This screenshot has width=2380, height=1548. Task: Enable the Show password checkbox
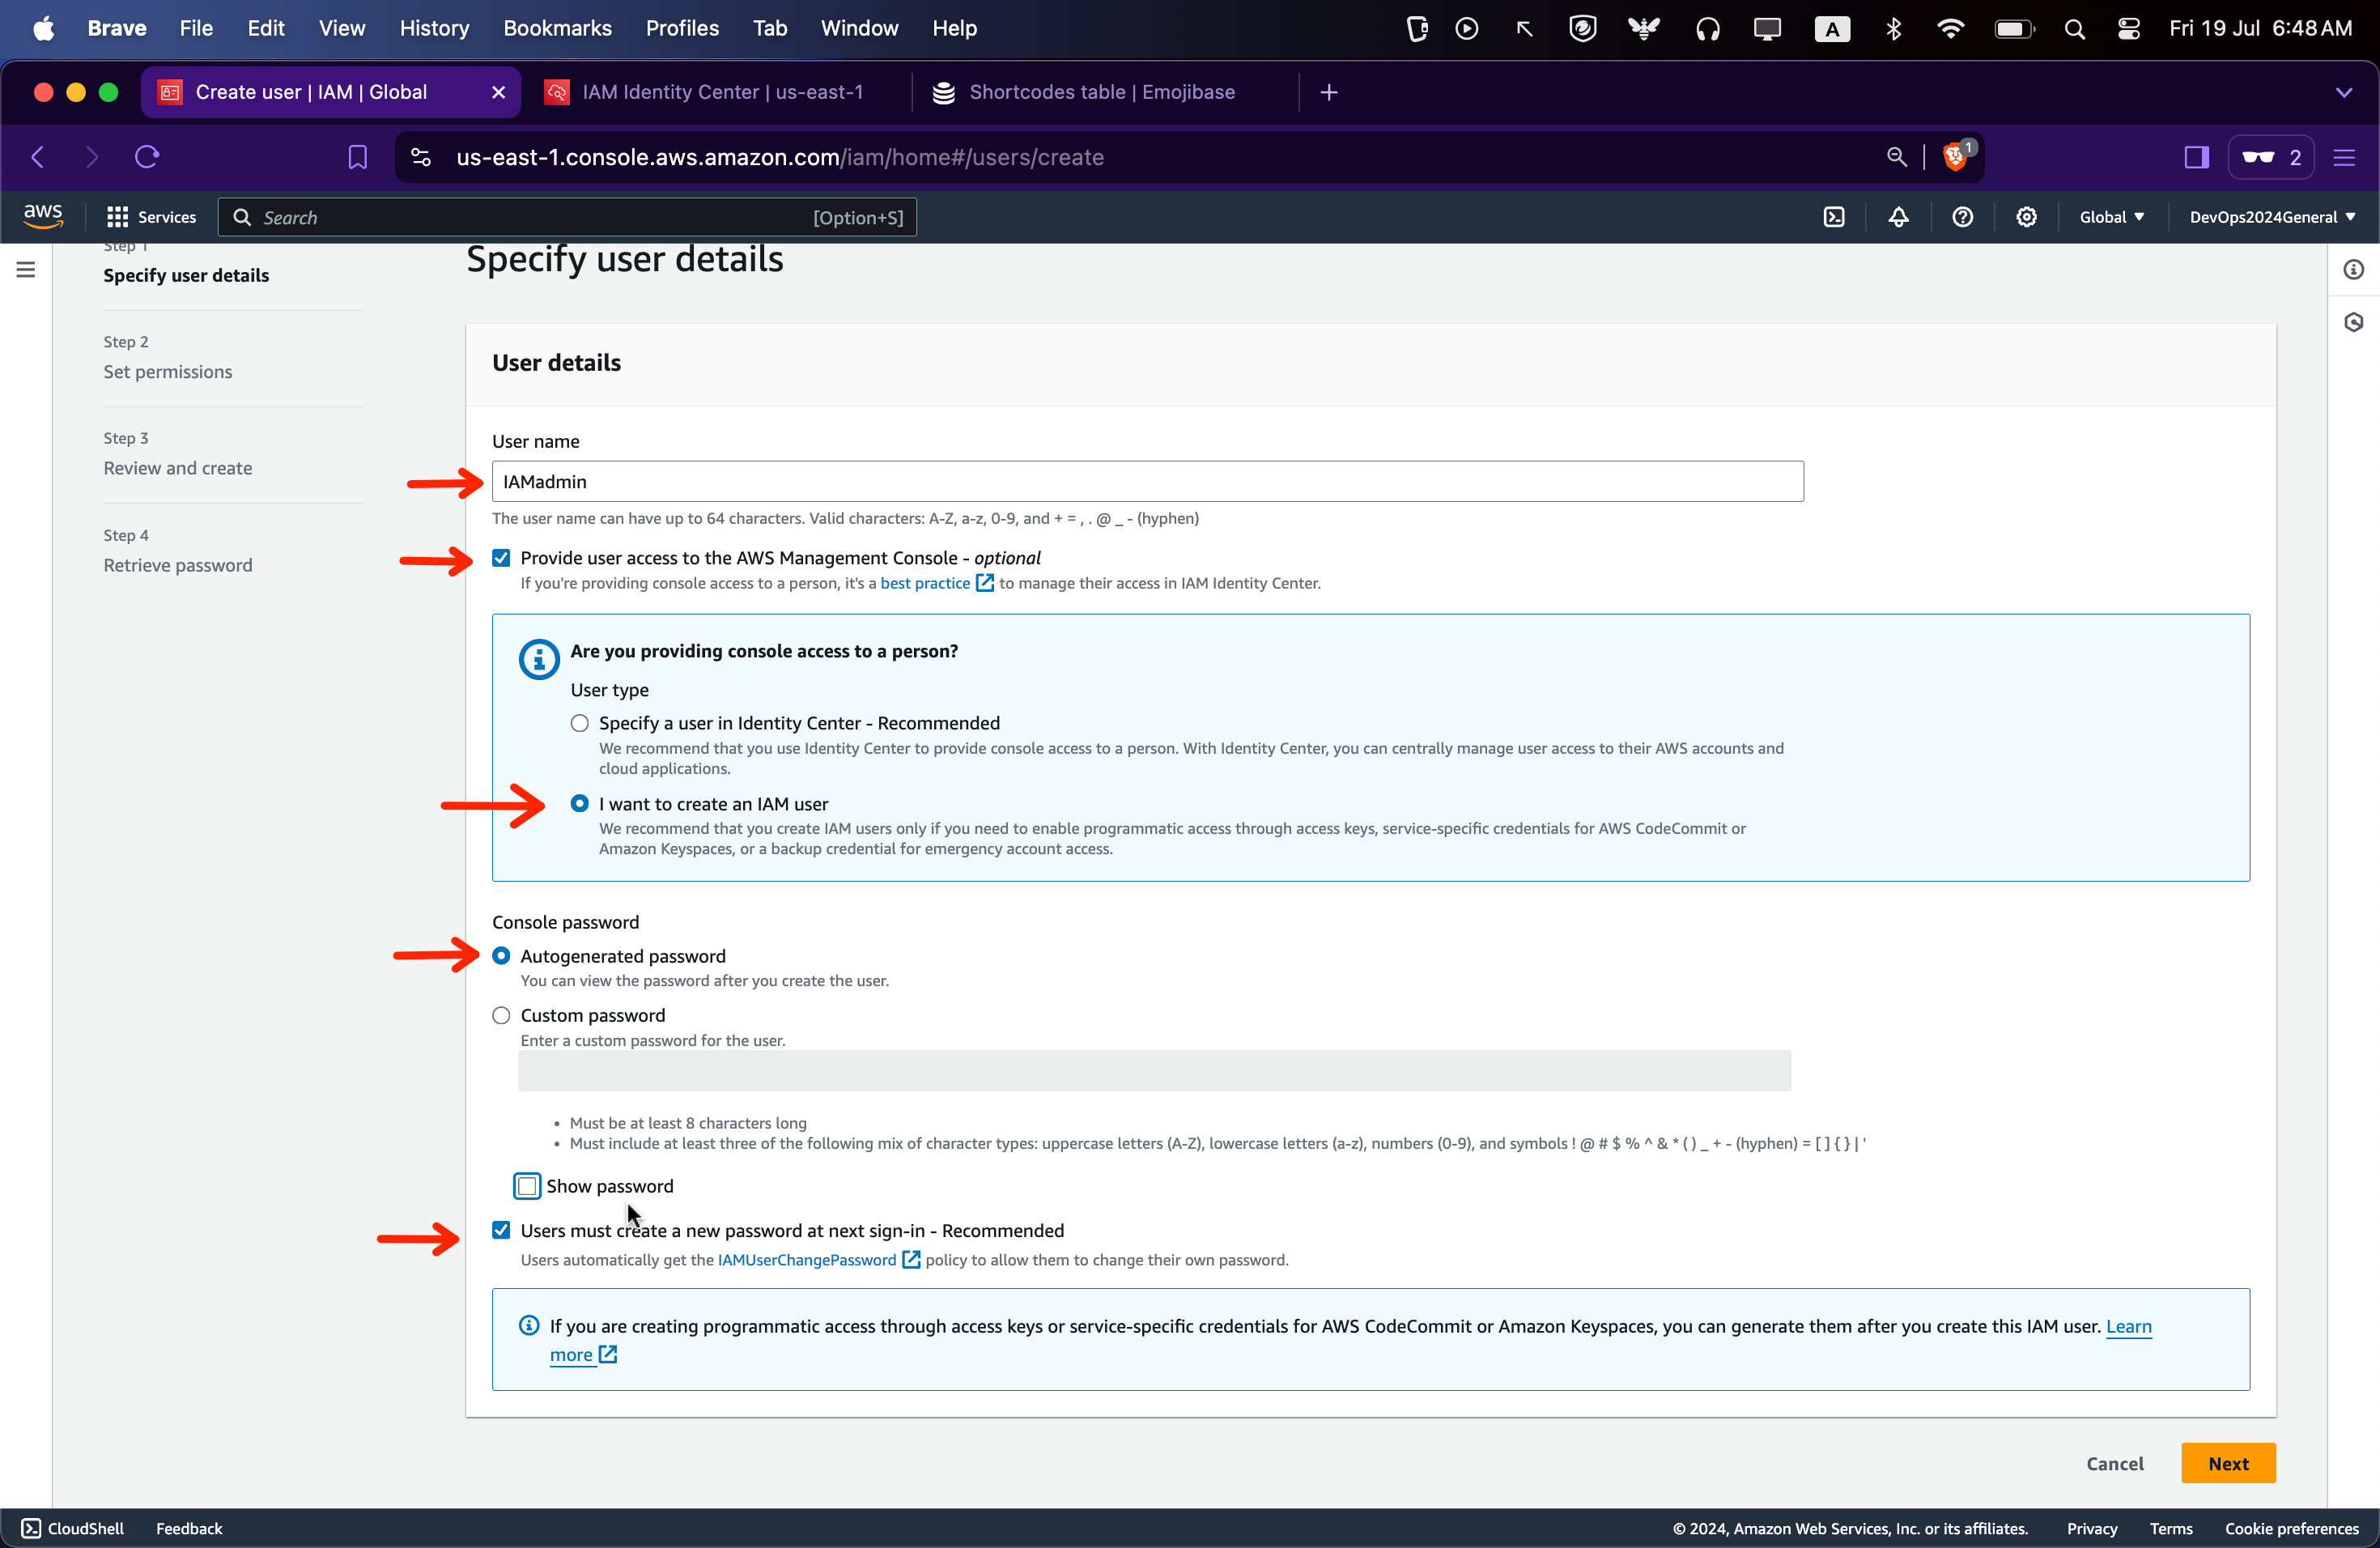pos(527,1186)
